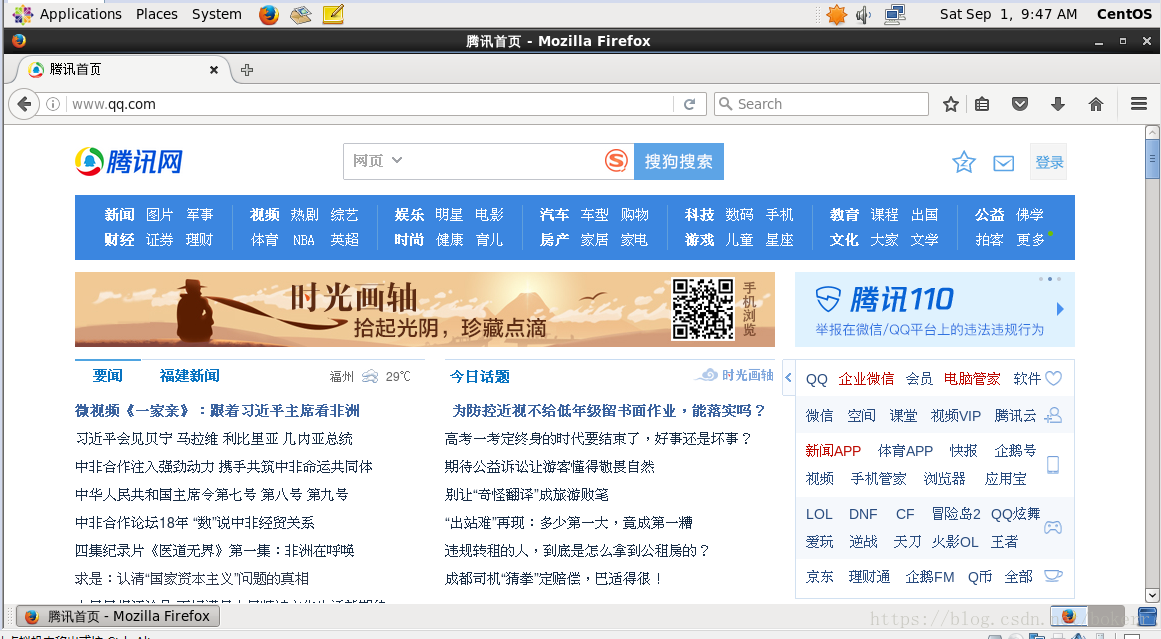Image resolution: width=1161 pixels, height=639 pixels.
Task: Open the Firefox hamburger menu
Action: pos(1139,104)
